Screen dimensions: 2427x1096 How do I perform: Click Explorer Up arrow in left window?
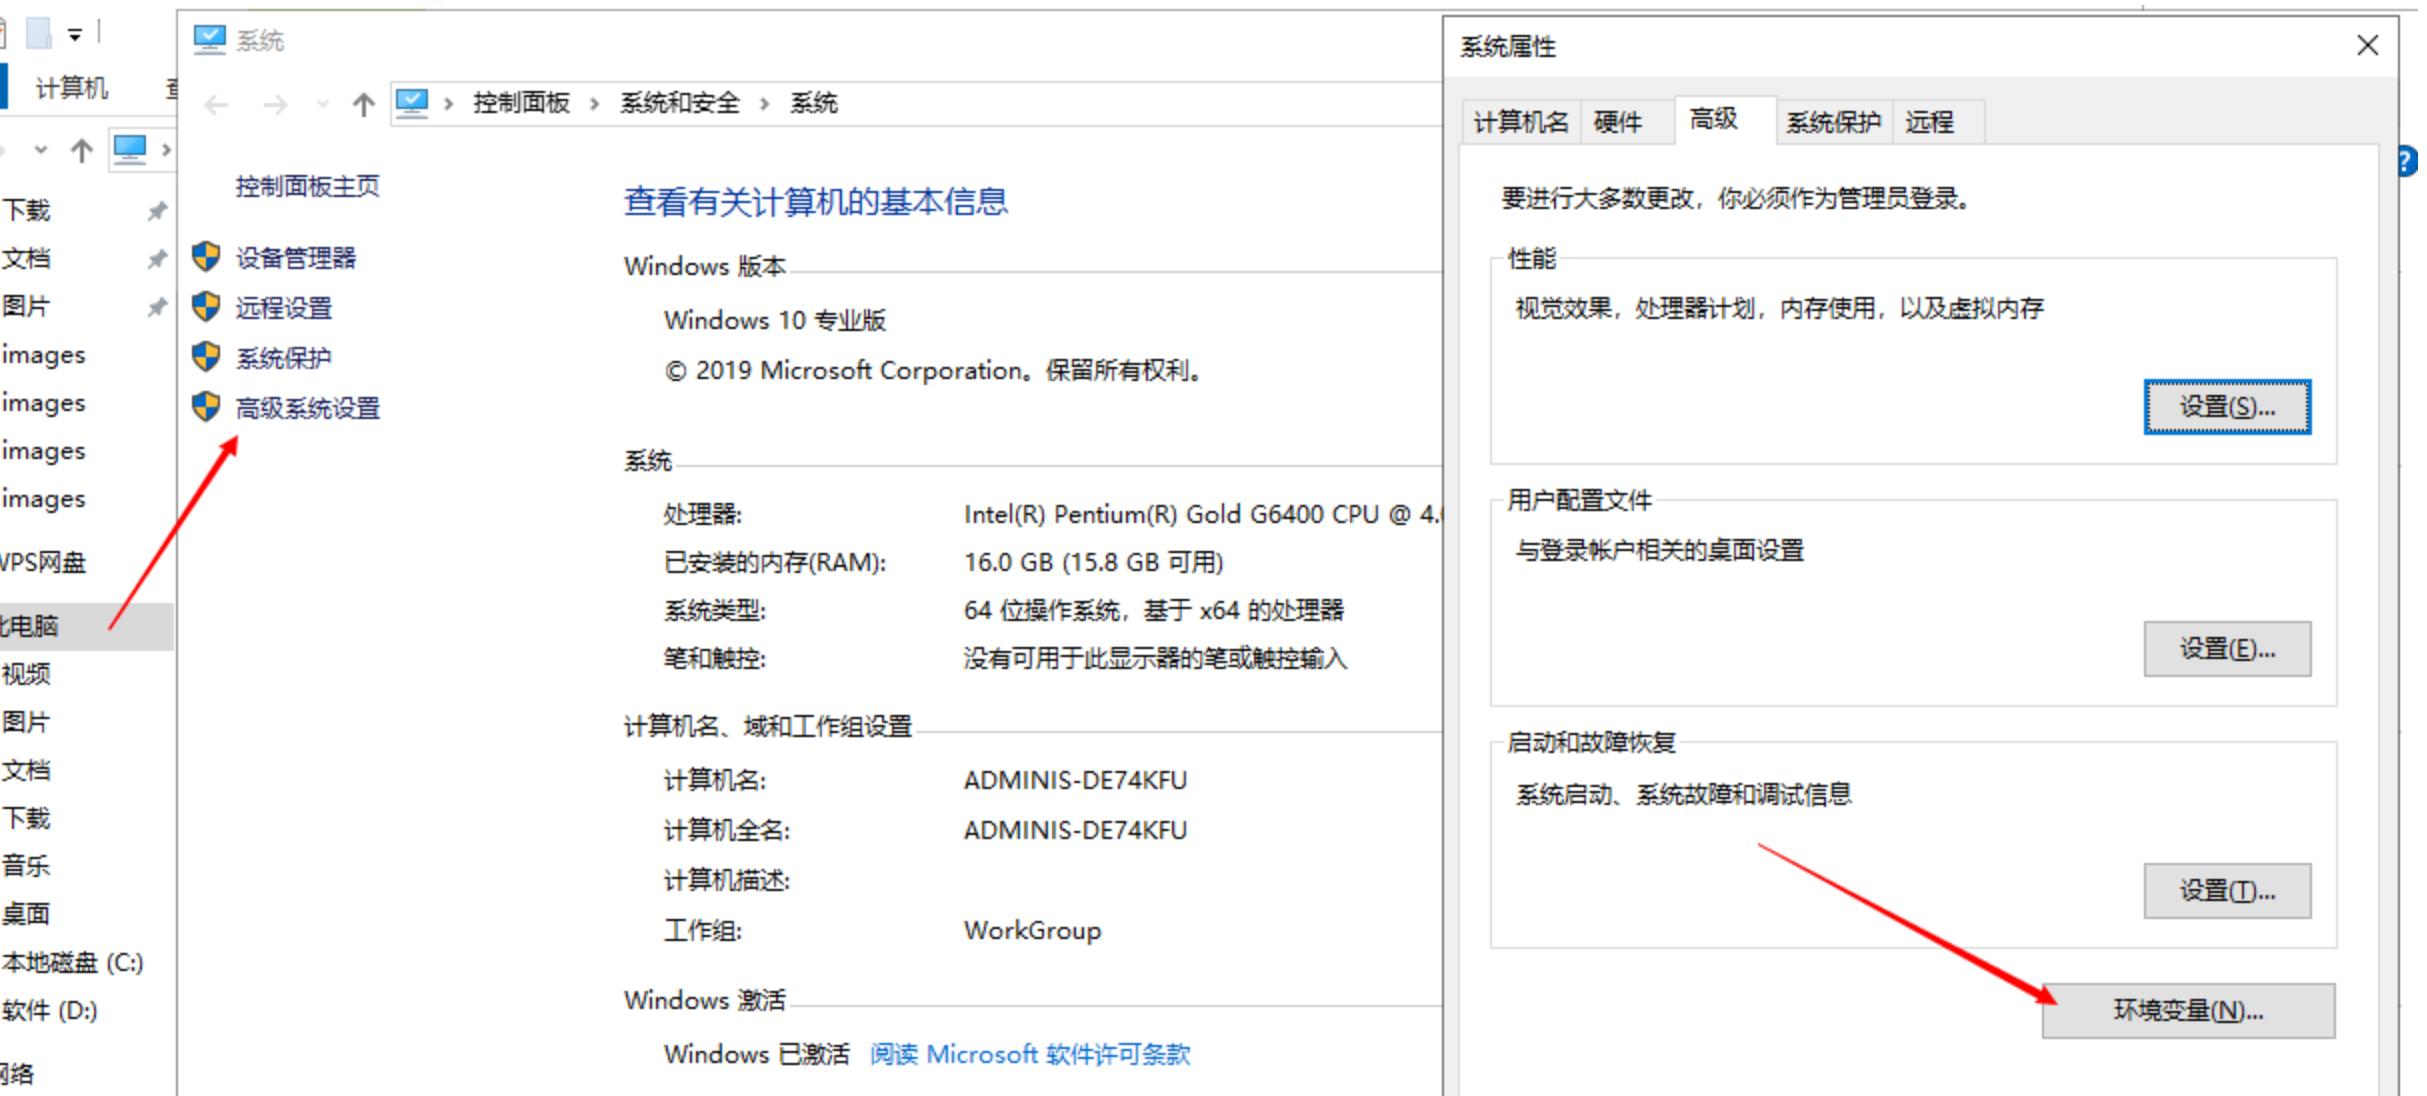[x=82, y=150]
